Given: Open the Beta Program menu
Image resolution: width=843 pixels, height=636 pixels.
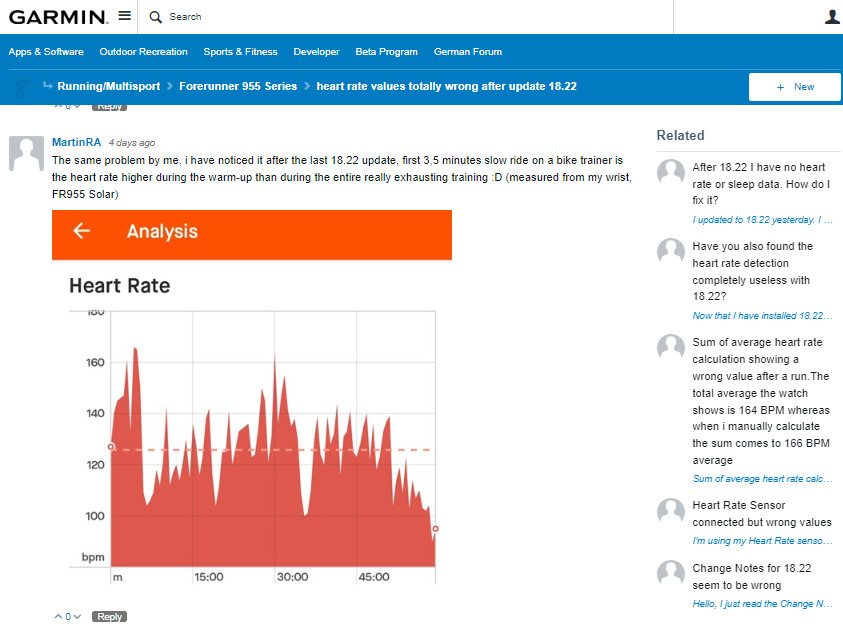Looking at the screenshot, I should click(x=387, y=52).
